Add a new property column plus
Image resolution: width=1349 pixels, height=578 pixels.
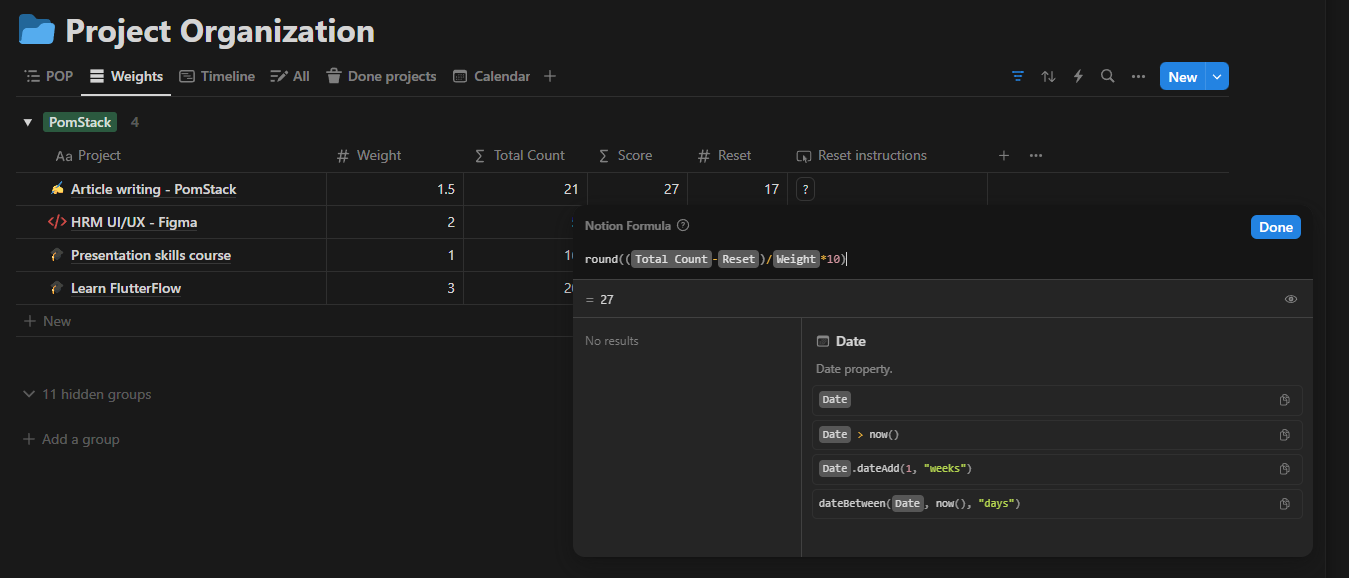point(1004,155)
